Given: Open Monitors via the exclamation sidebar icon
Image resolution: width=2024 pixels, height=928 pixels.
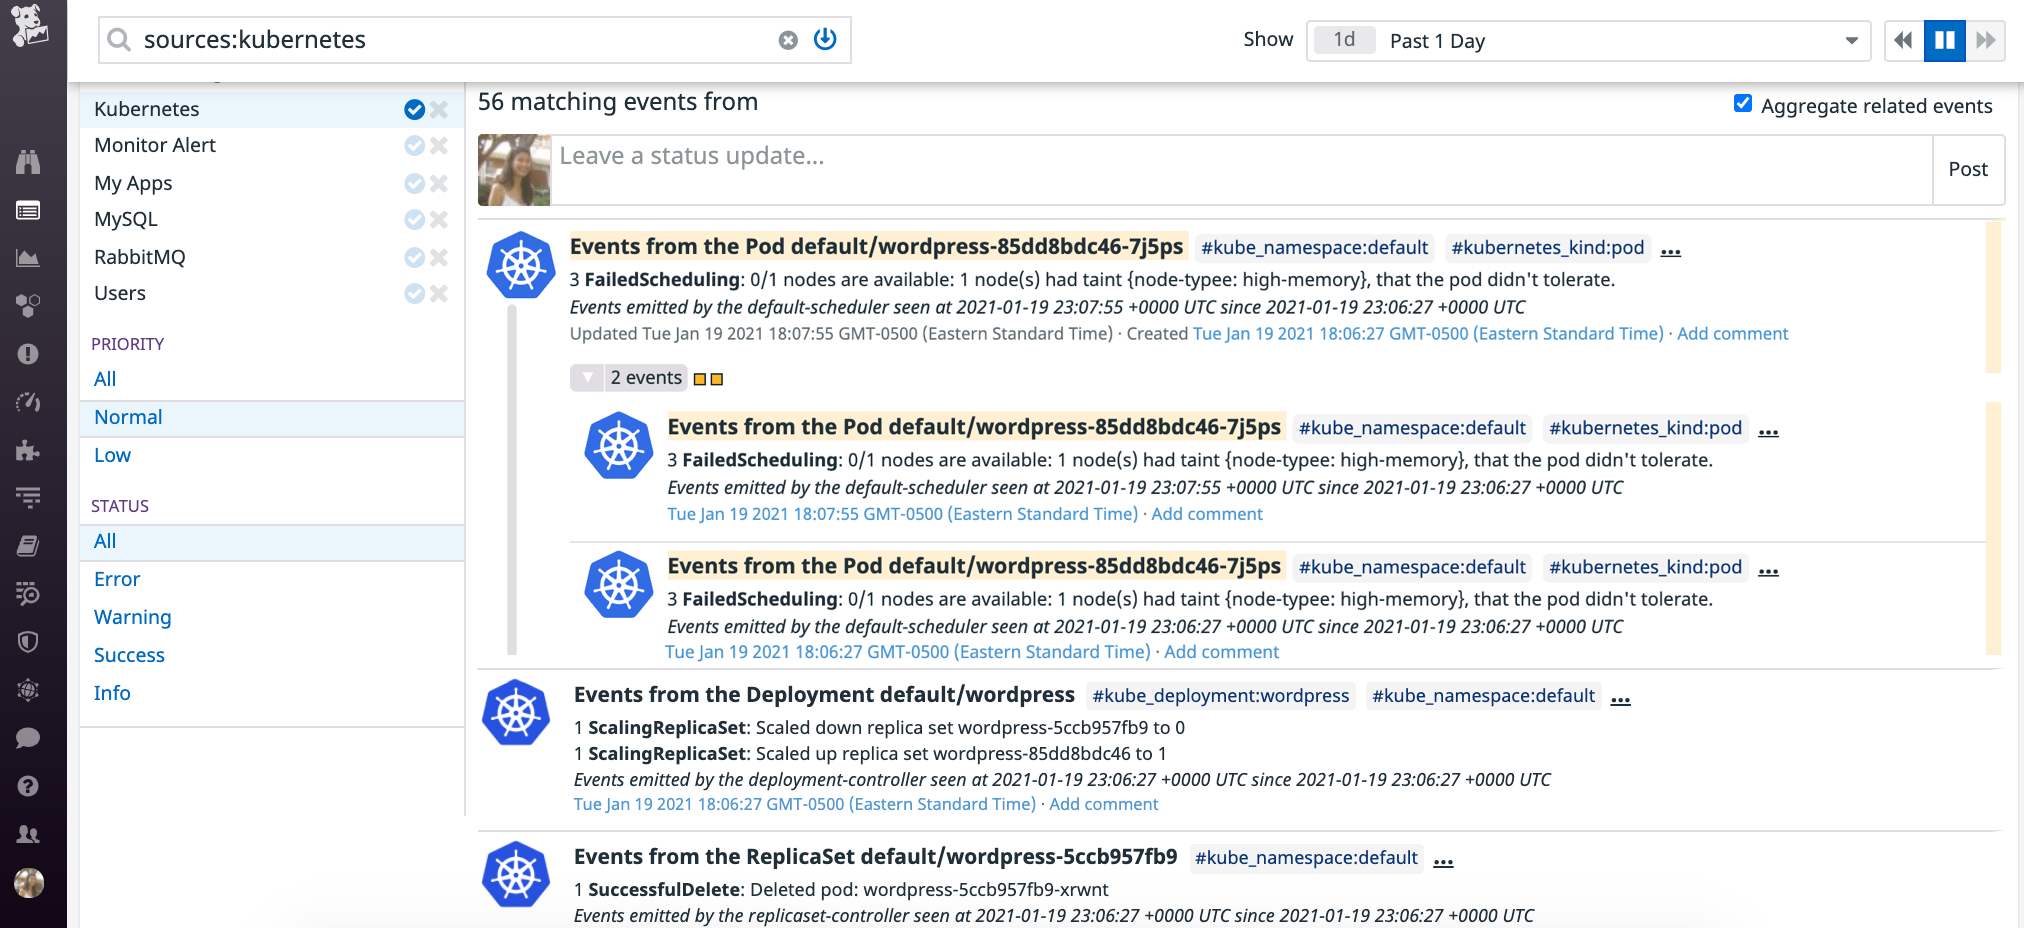Looking at the screenshot, I should (x=28, y=353).
